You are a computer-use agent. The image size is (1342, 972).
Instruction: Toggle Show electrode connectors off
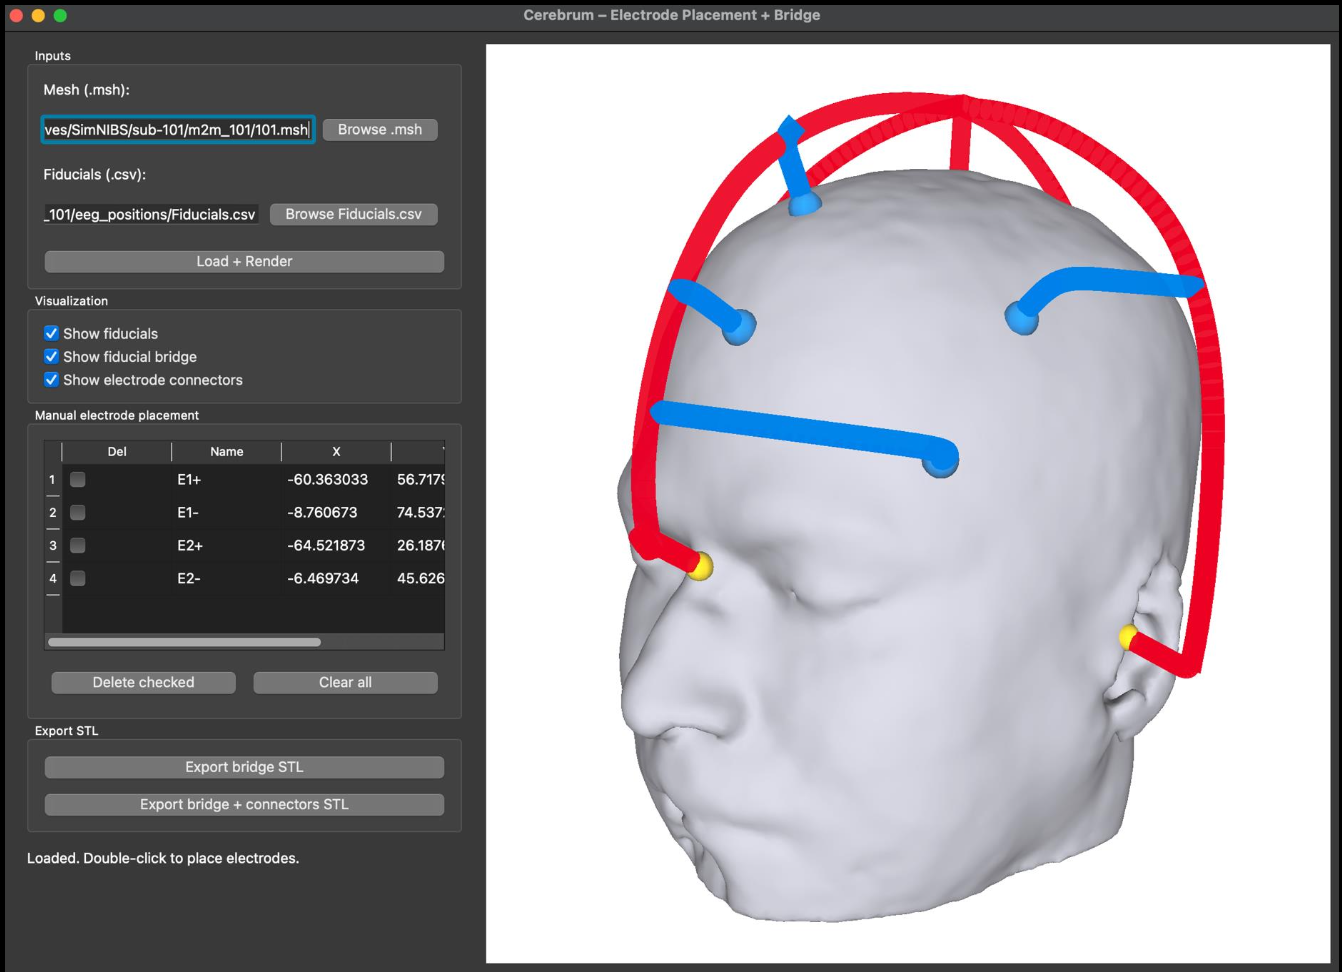point(51,379)
